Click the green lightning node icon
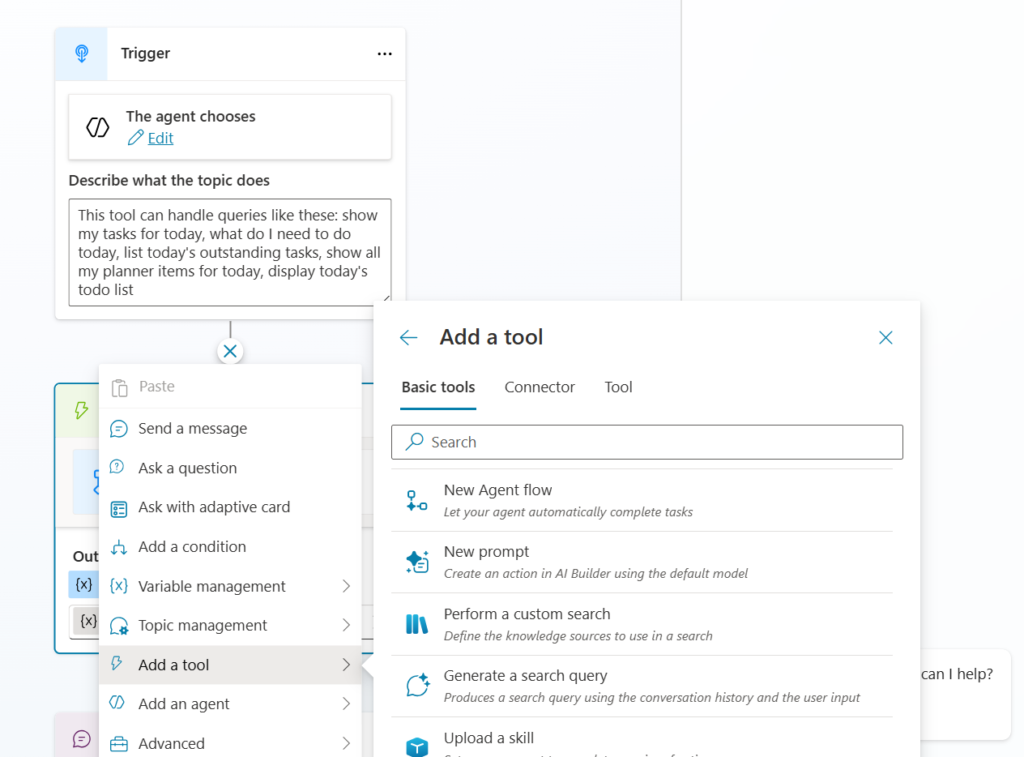This screenshot has width=1024, height=757. [81, 410]
